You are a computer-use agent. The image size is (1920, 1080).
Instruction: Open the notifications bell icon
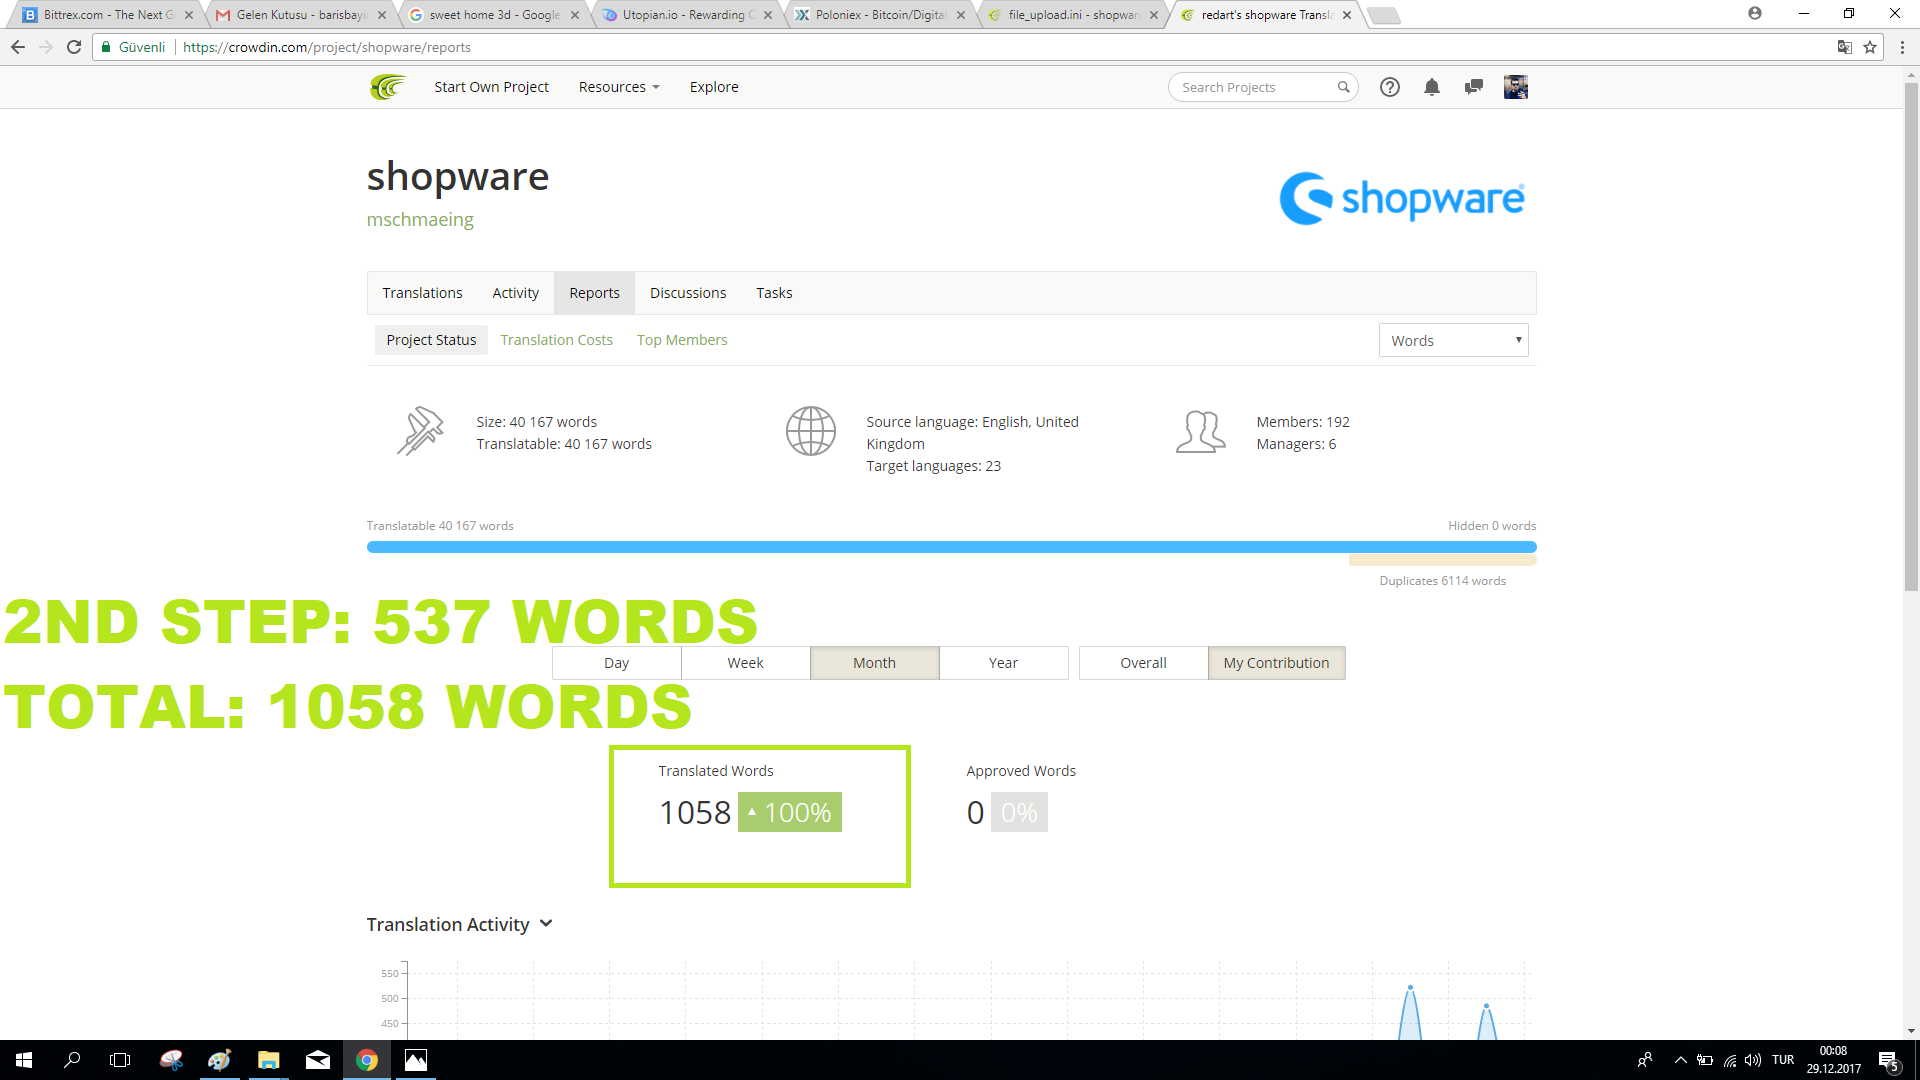(x=1432, y=87)
